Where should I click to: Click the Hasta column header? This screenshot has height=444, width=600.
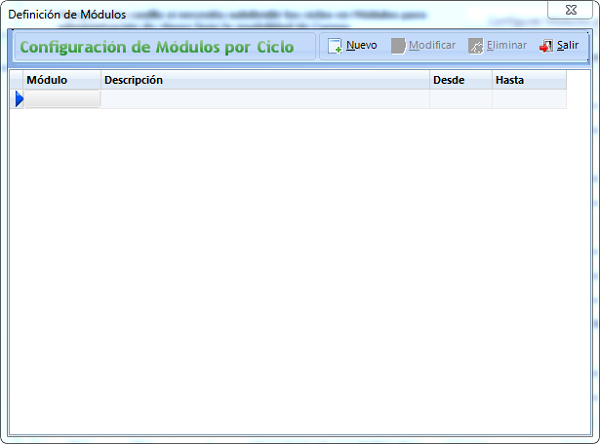529,80
